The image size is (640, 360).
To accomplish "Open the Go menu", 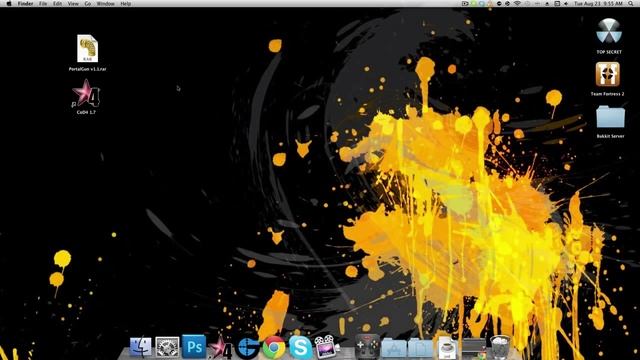I will tap(88, 4).
